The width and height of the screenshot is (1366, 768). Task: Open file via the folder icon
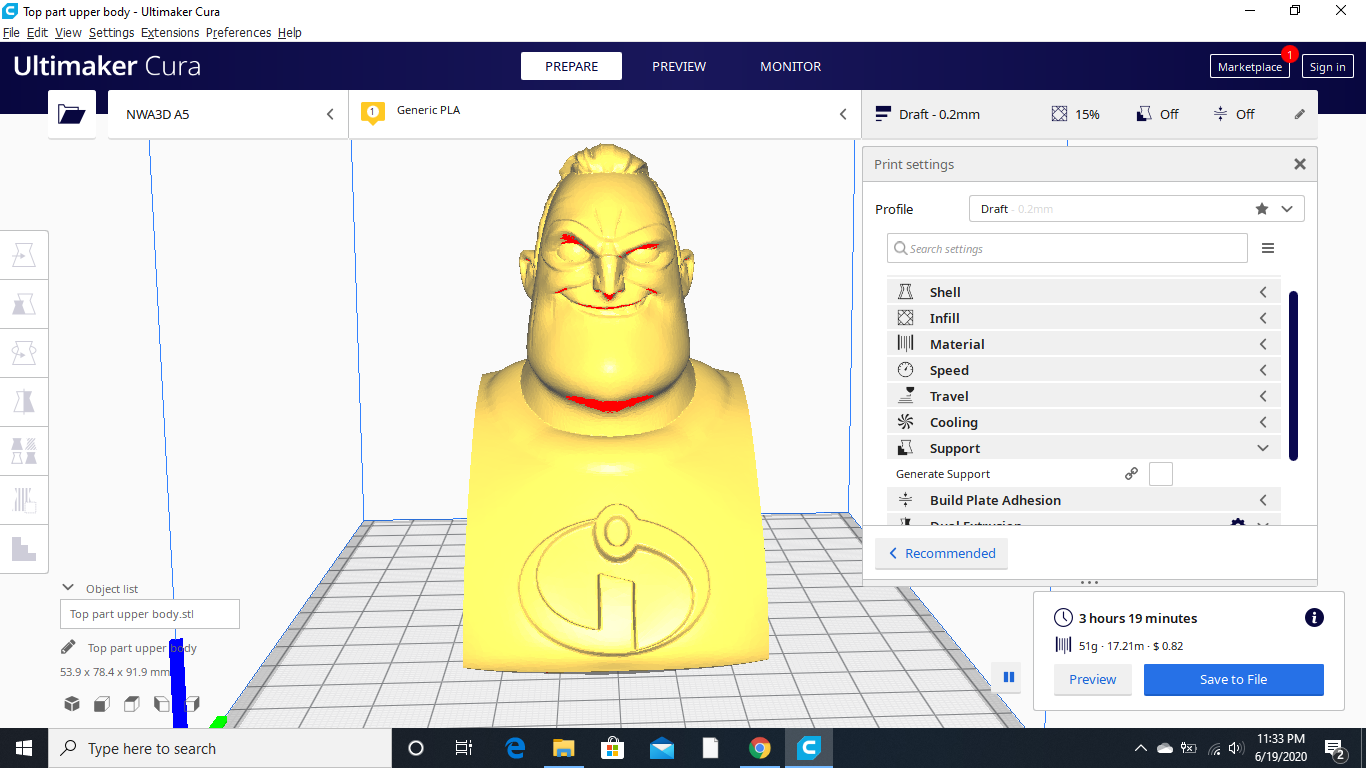[x=72, y=114]
